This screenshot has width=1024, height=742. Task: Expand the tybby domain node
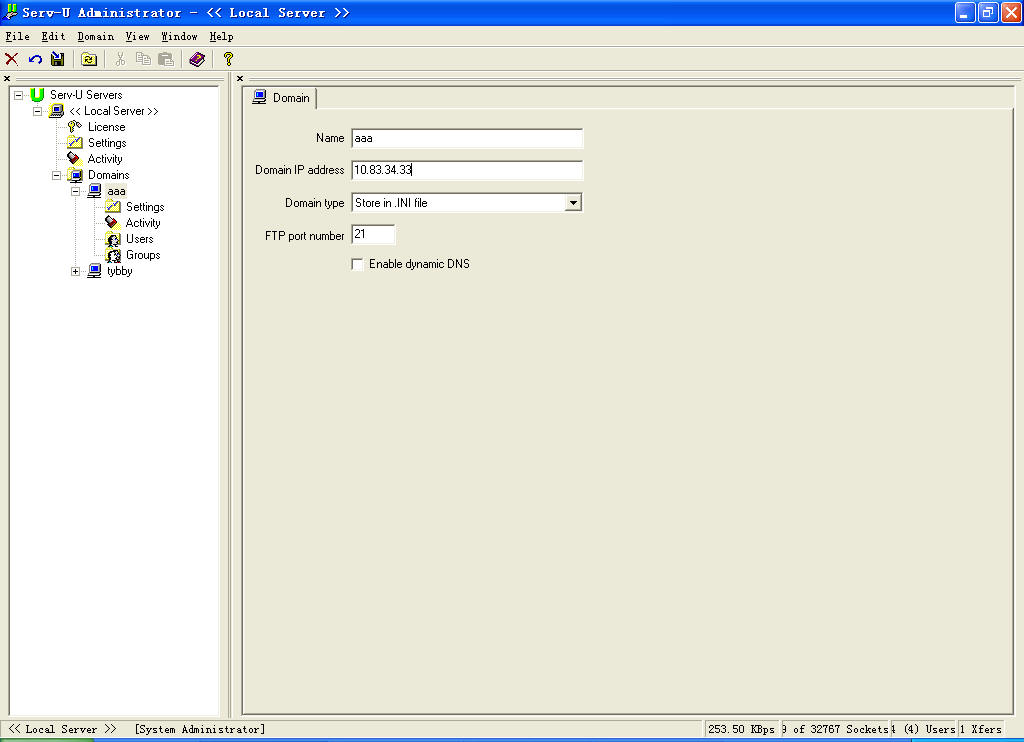click(x=76, y=271)
